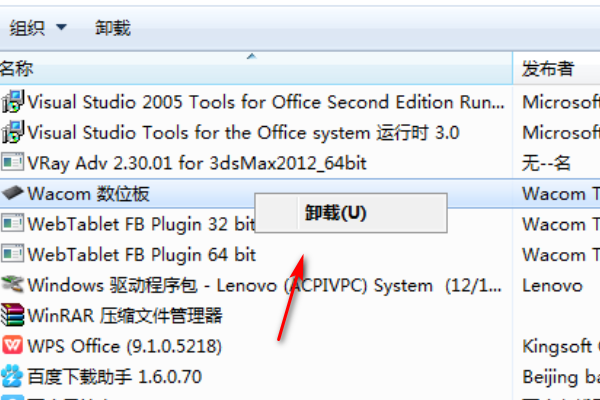600x400 pixels.
Task: Click the Wacom 数位板 tablet icon
Action: click(x=13, y=193)
